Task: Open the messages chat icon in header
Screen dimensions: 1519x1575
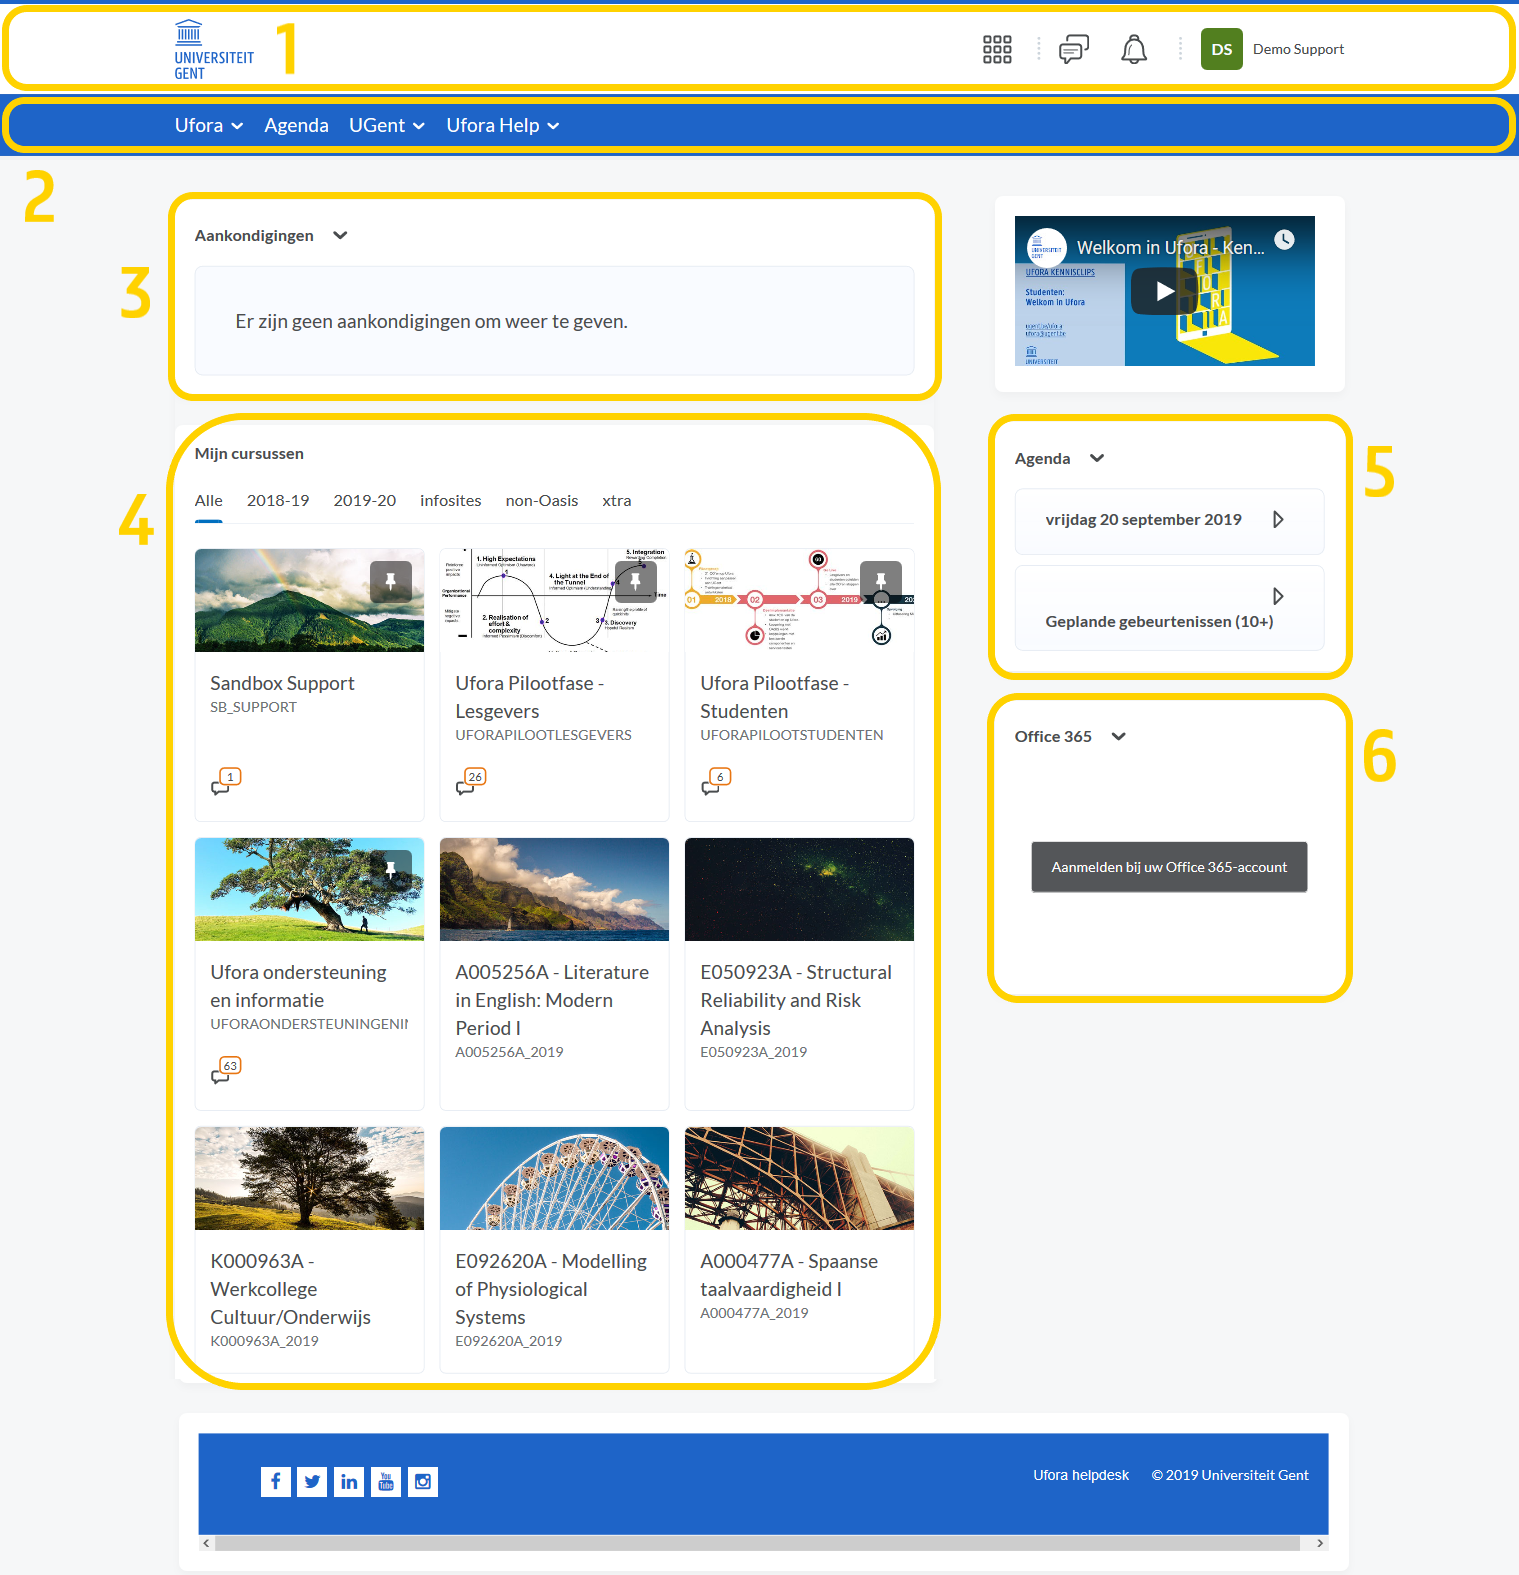Action: pos(1073,49)
